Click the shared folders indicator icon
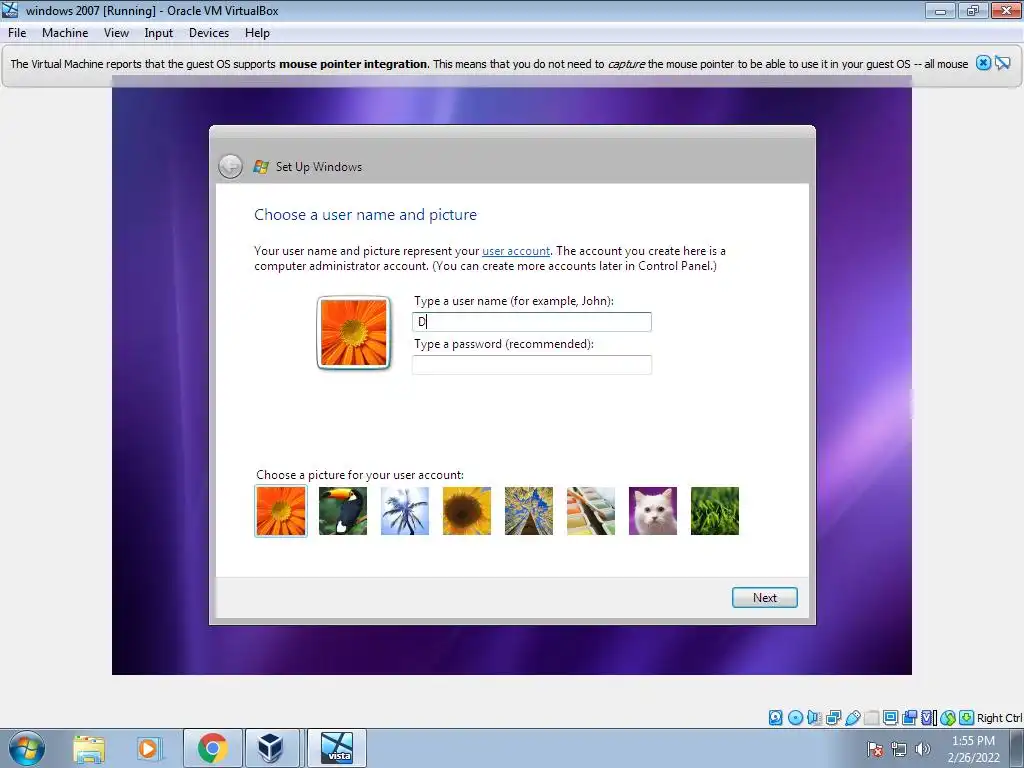This screenshot has height=768, width=1024. (x=871, y=718)
